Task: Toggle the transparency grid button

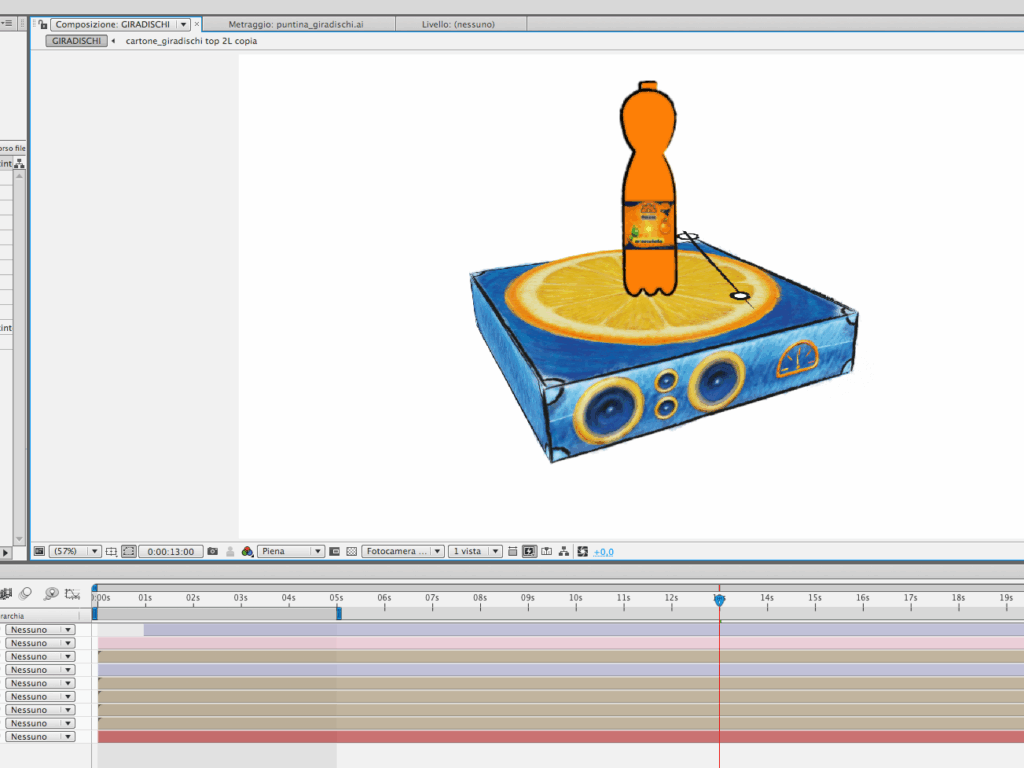Action: point(351,551)
